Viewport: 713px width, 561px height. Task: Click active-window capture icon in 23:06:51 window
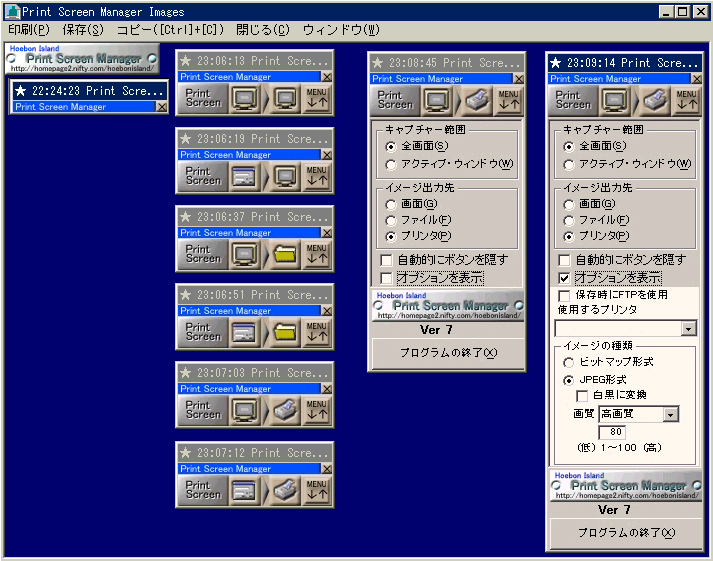point(245,333)
